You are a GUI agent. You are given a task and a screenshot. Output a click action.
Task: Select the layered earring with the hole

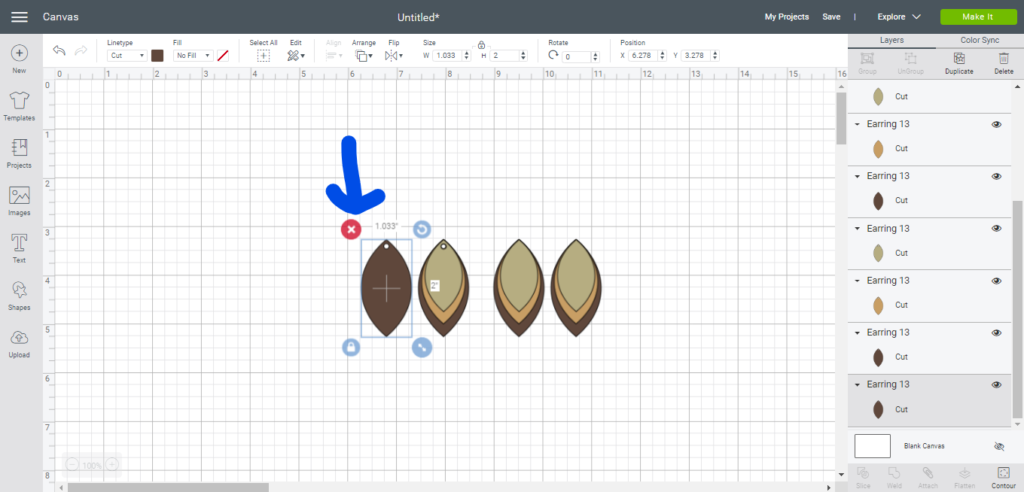tap(443, 288)
